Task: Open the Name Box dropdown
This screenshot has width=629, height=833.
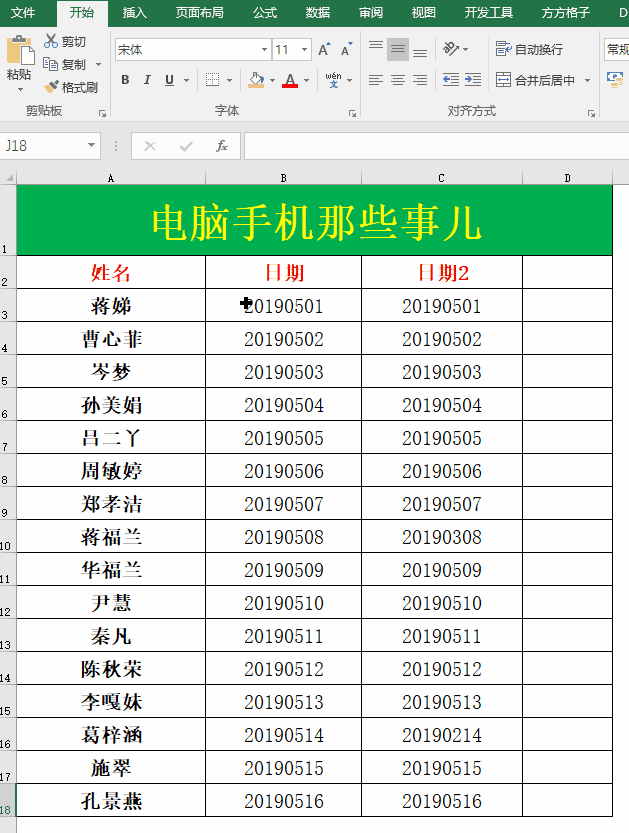Action: 91,146
